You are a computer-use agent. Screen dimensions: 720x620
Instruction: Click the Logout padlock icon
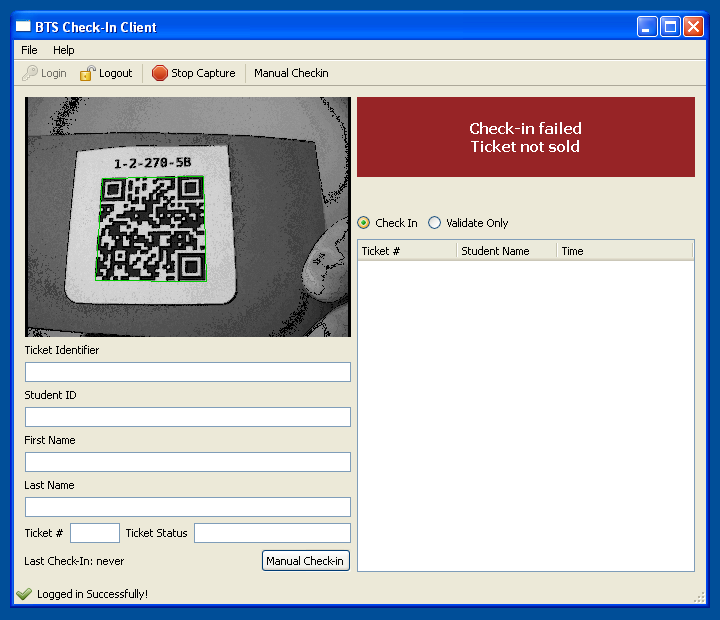pyautogui.click(x=87, y=73)
